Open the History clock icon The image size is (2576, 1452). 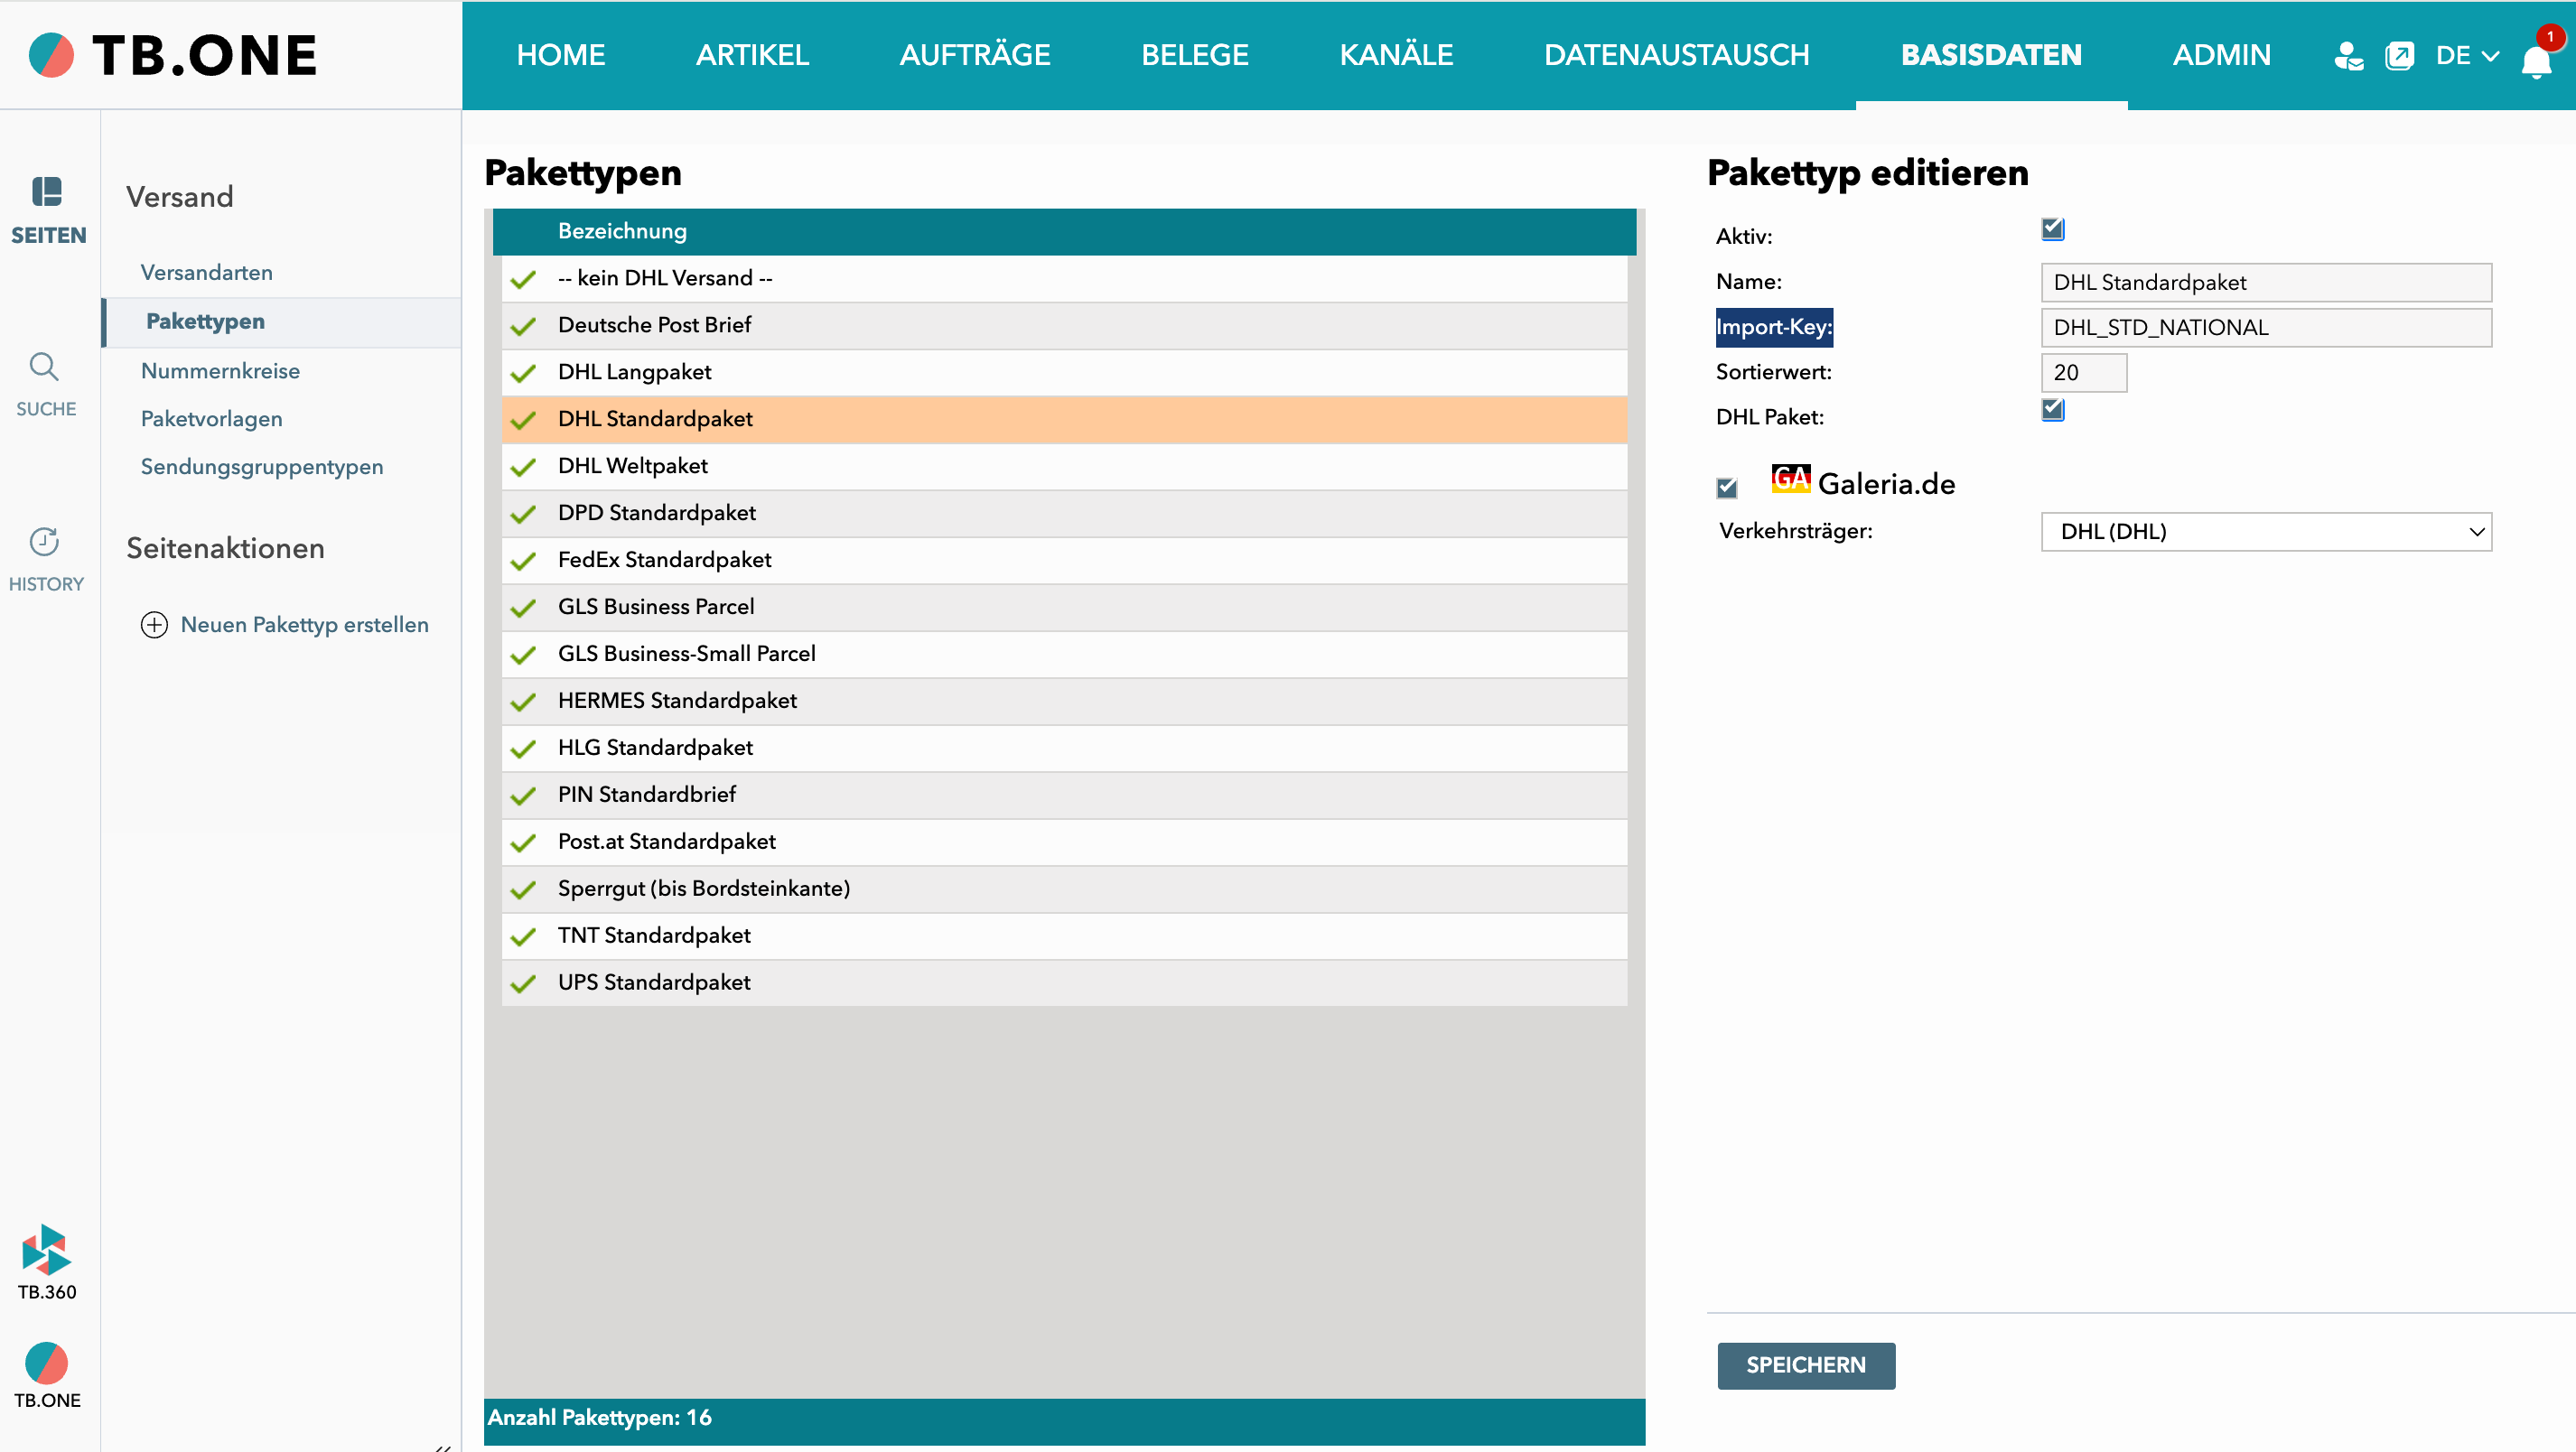(x=44, y=541)
